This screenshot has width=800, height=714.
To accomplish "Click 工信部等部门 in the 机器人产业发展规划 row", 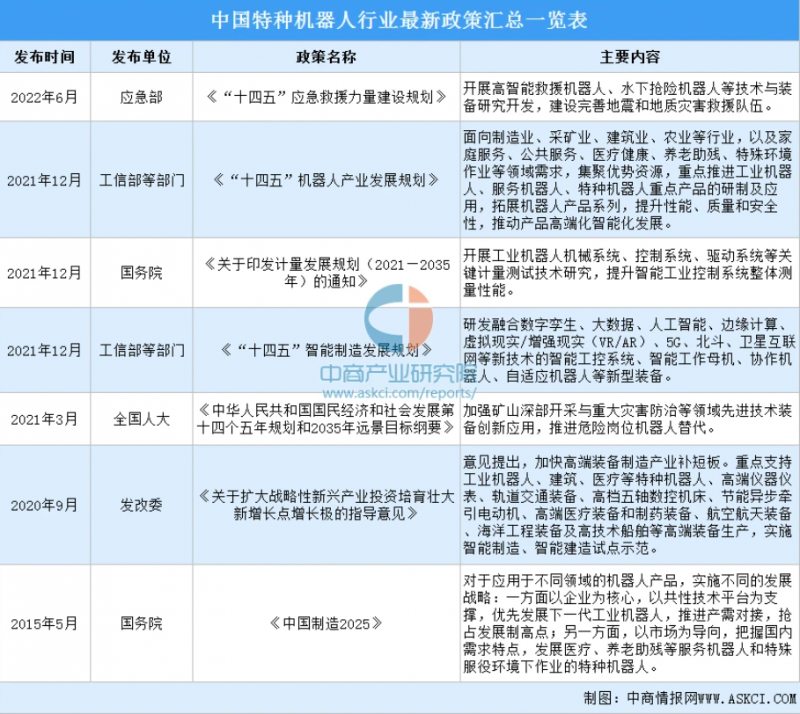I will (x=141, y=180).
